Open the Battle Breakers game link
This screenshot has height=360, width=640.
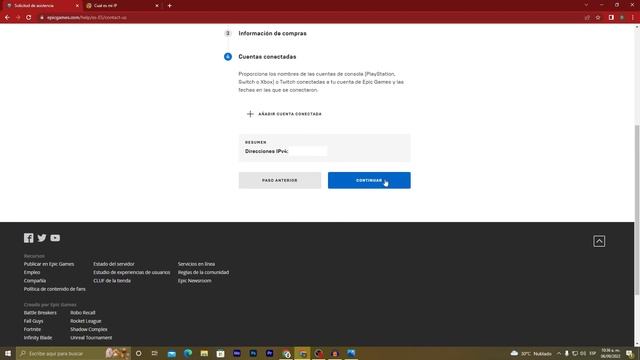[x=40, y=313]
